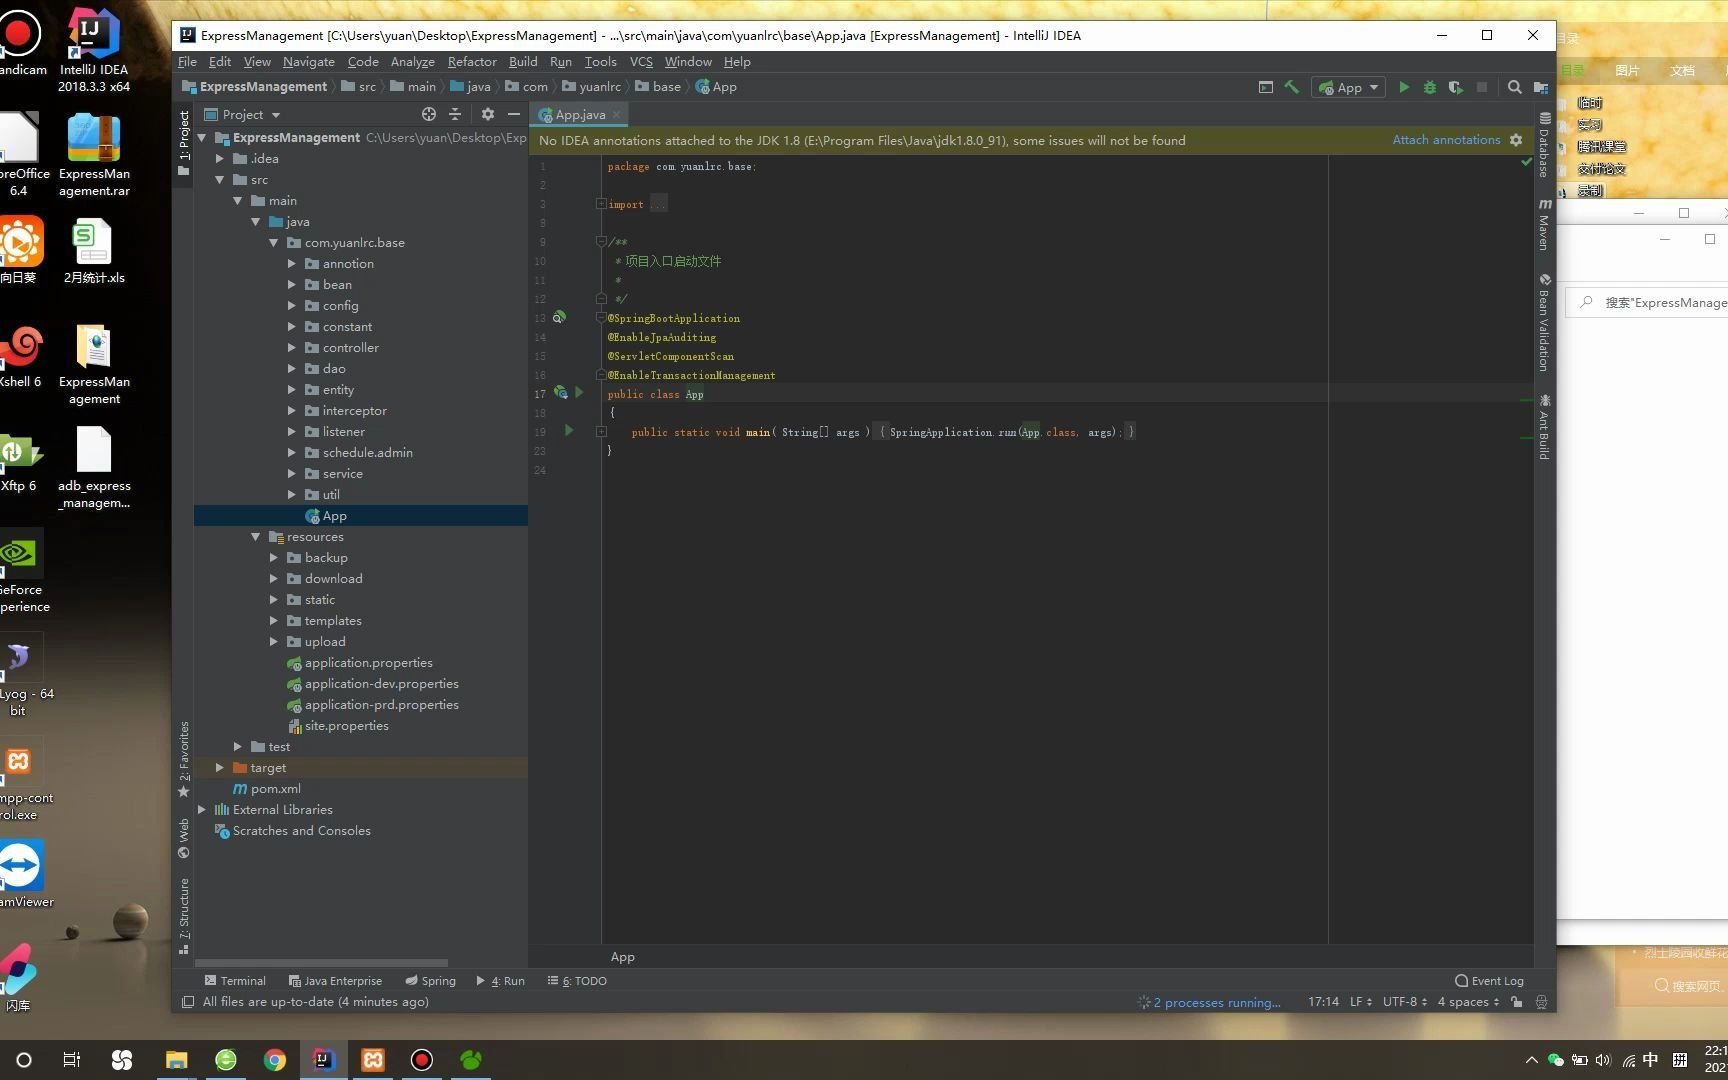The image size is (1728, 1080).
Task: Expand the target folder
Action: 220,768
